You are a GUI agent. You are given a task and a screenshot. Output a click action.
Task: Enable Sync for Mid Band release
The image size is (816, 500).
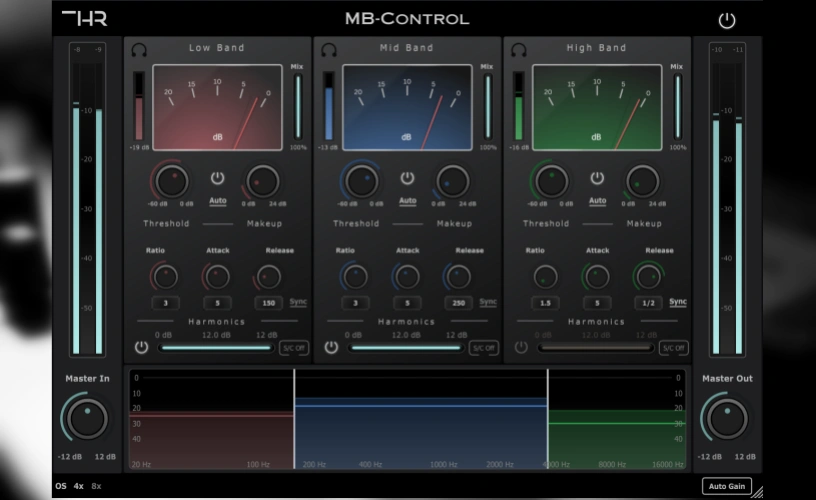pos(488,302)
